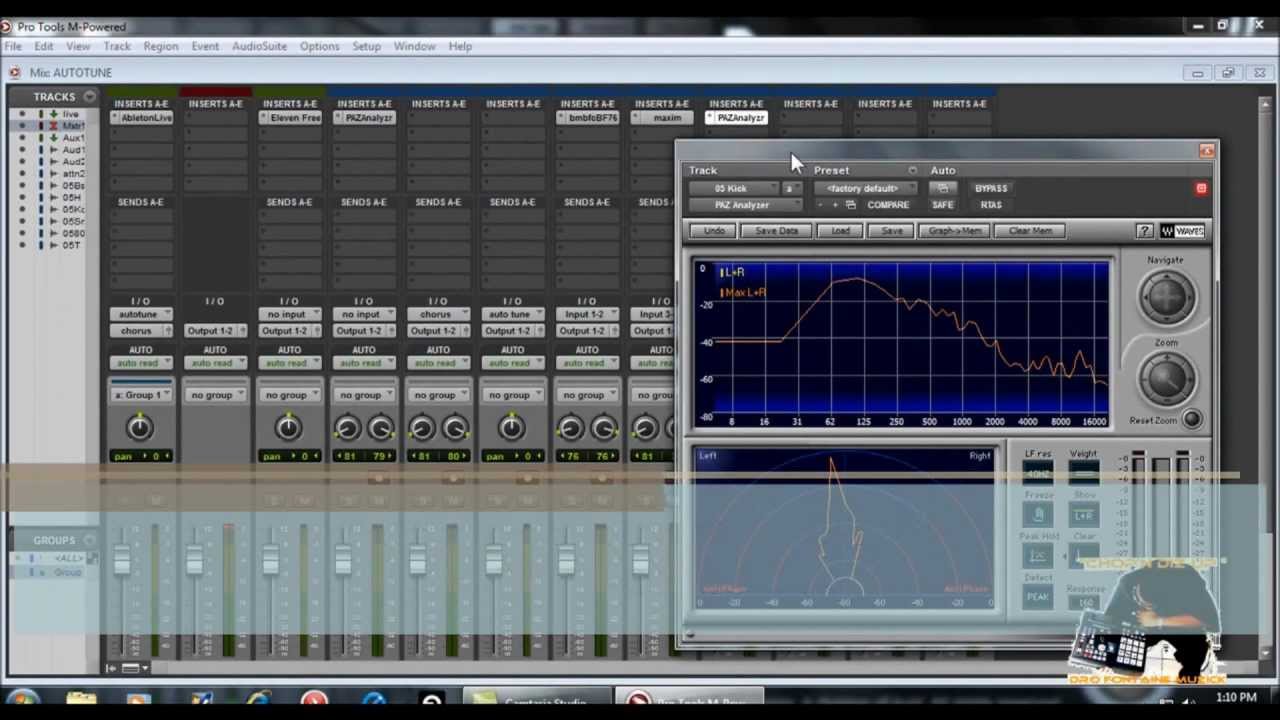This screenshot has height=720, width=1280.
Task: Open the bmbfoBF76 compressor insert
Action: [x=588, y=118]
